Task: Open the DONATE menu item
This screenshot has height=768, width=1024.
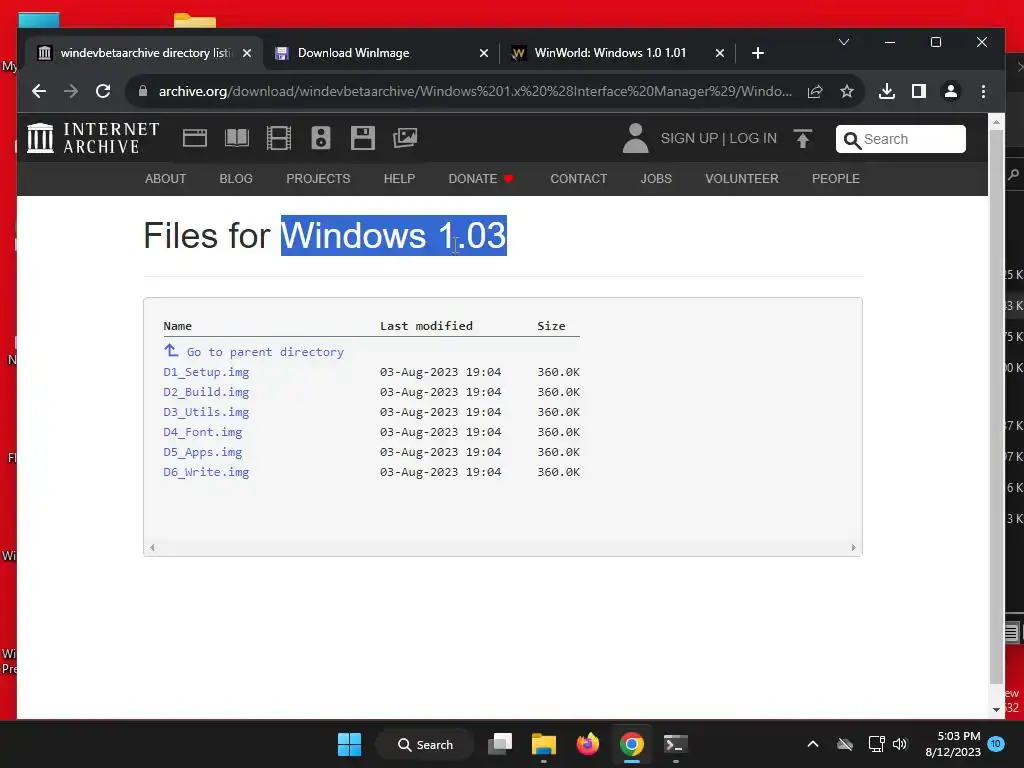Action: (481, 179)
